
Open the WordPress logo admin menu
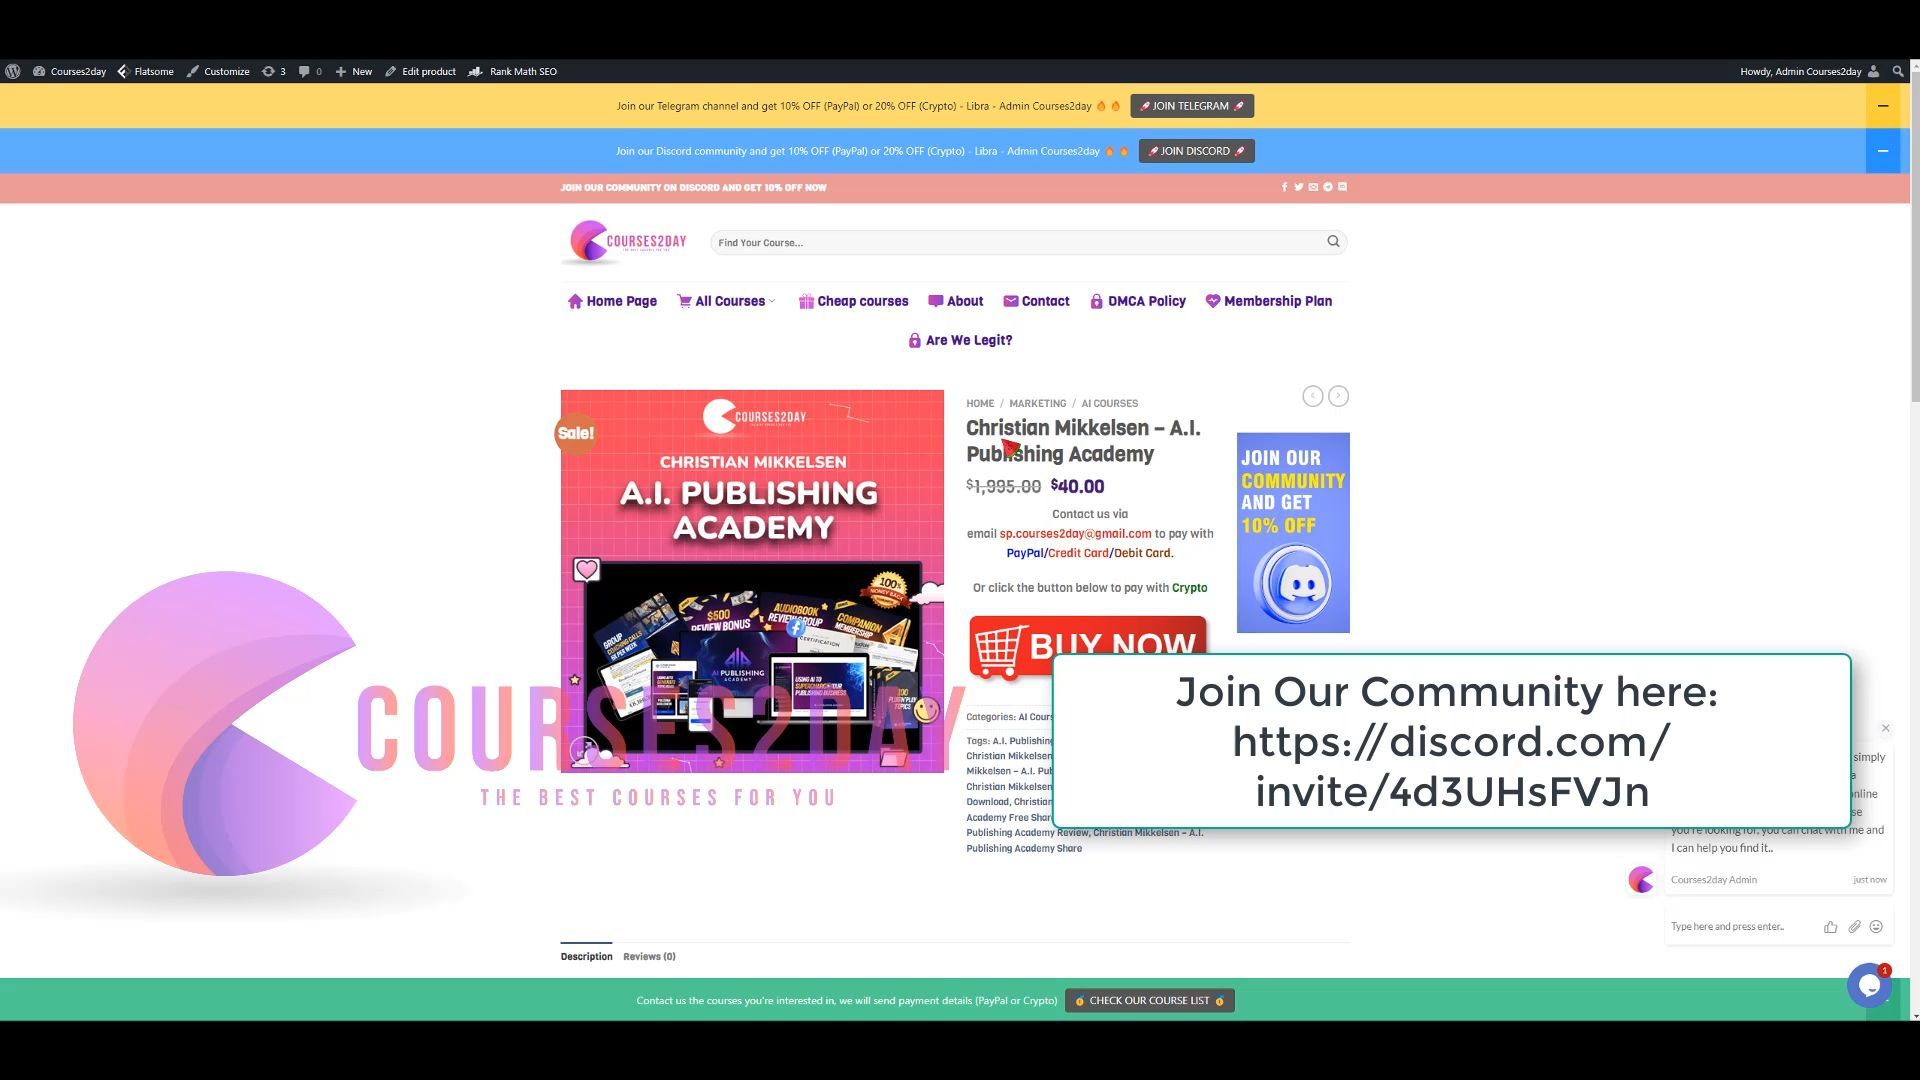tap(13, 71)
